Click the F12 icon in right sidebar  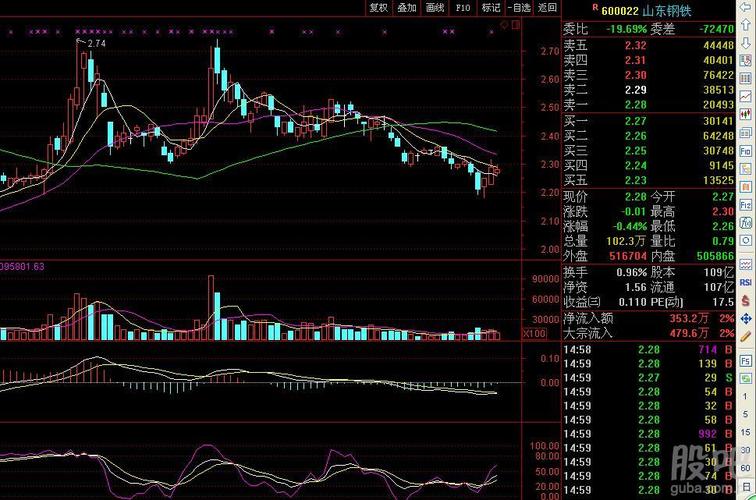(x=745, y=205)
